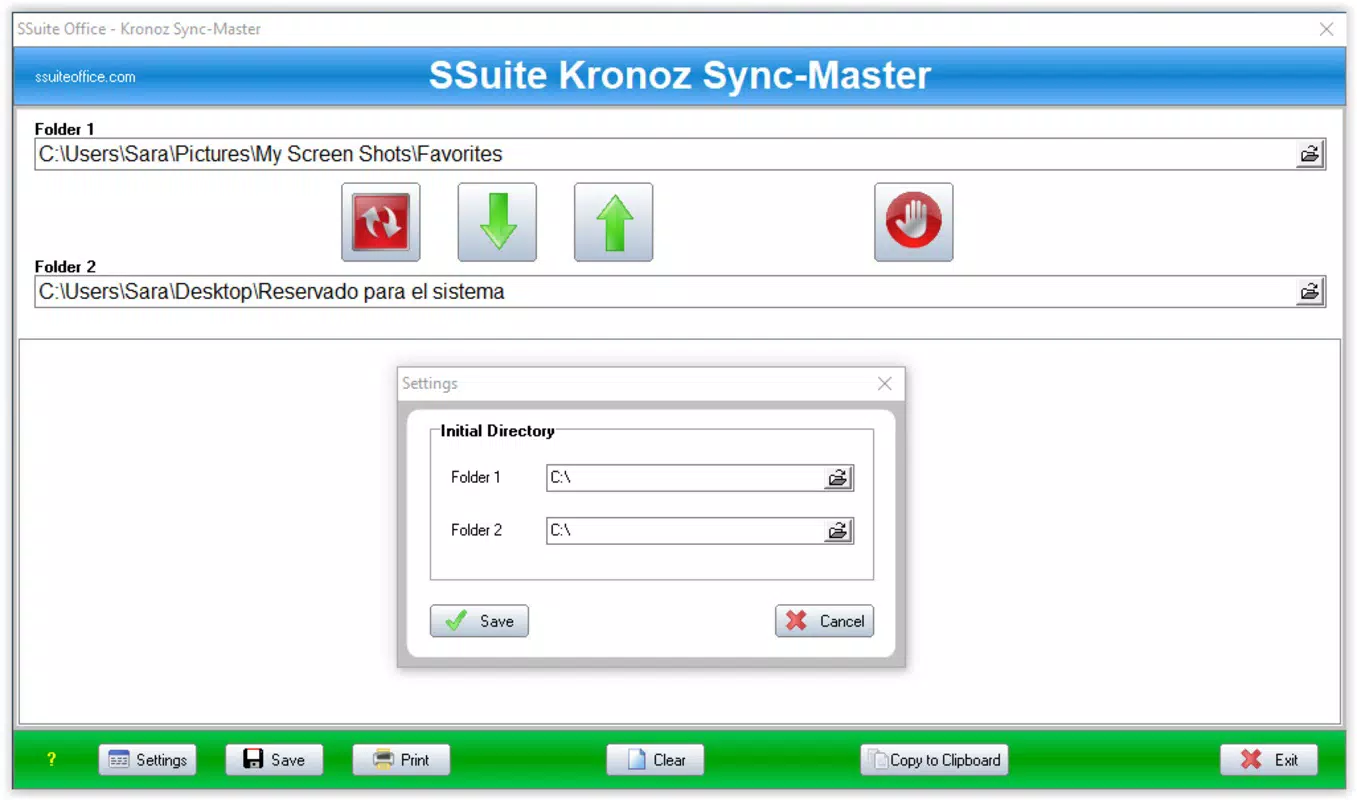Click the green down arrow sync button
Viewport: 1357px width, 800px height.
(497, 222)
